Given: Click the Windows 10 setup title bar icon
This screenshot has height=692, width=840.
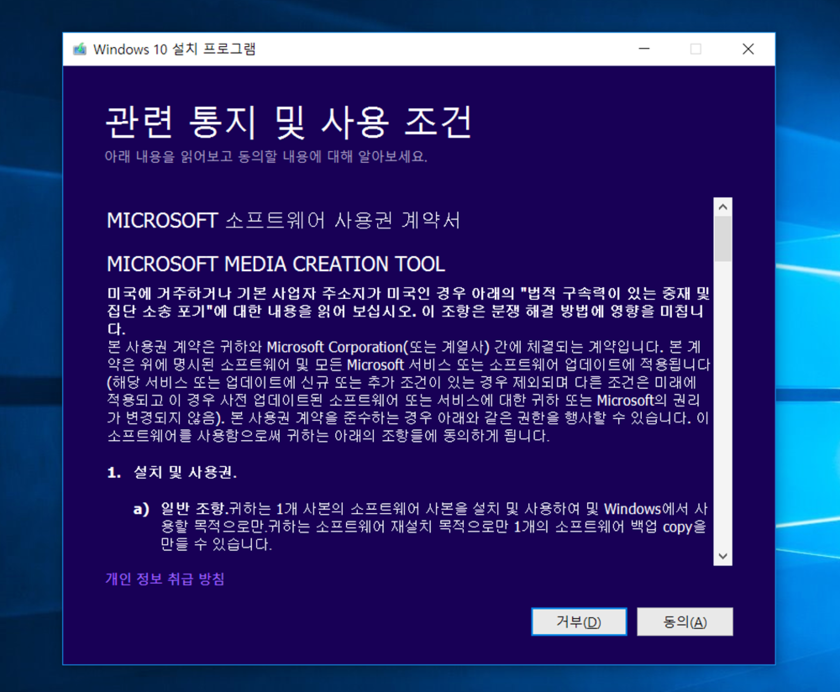Looking at the screenshot, I should point(80,49).
